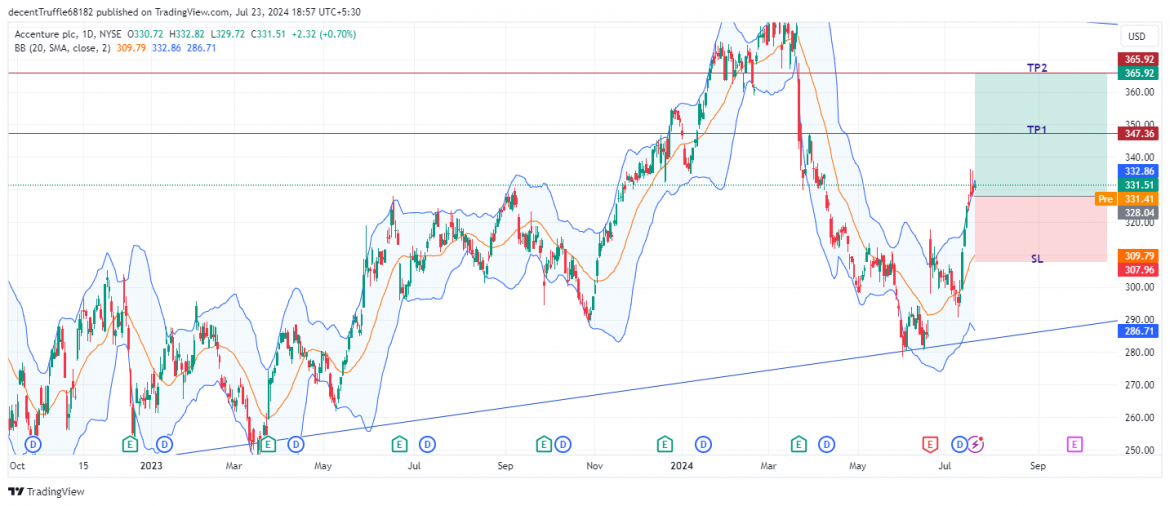Click the red stop-loss zone

(1040, 228)
